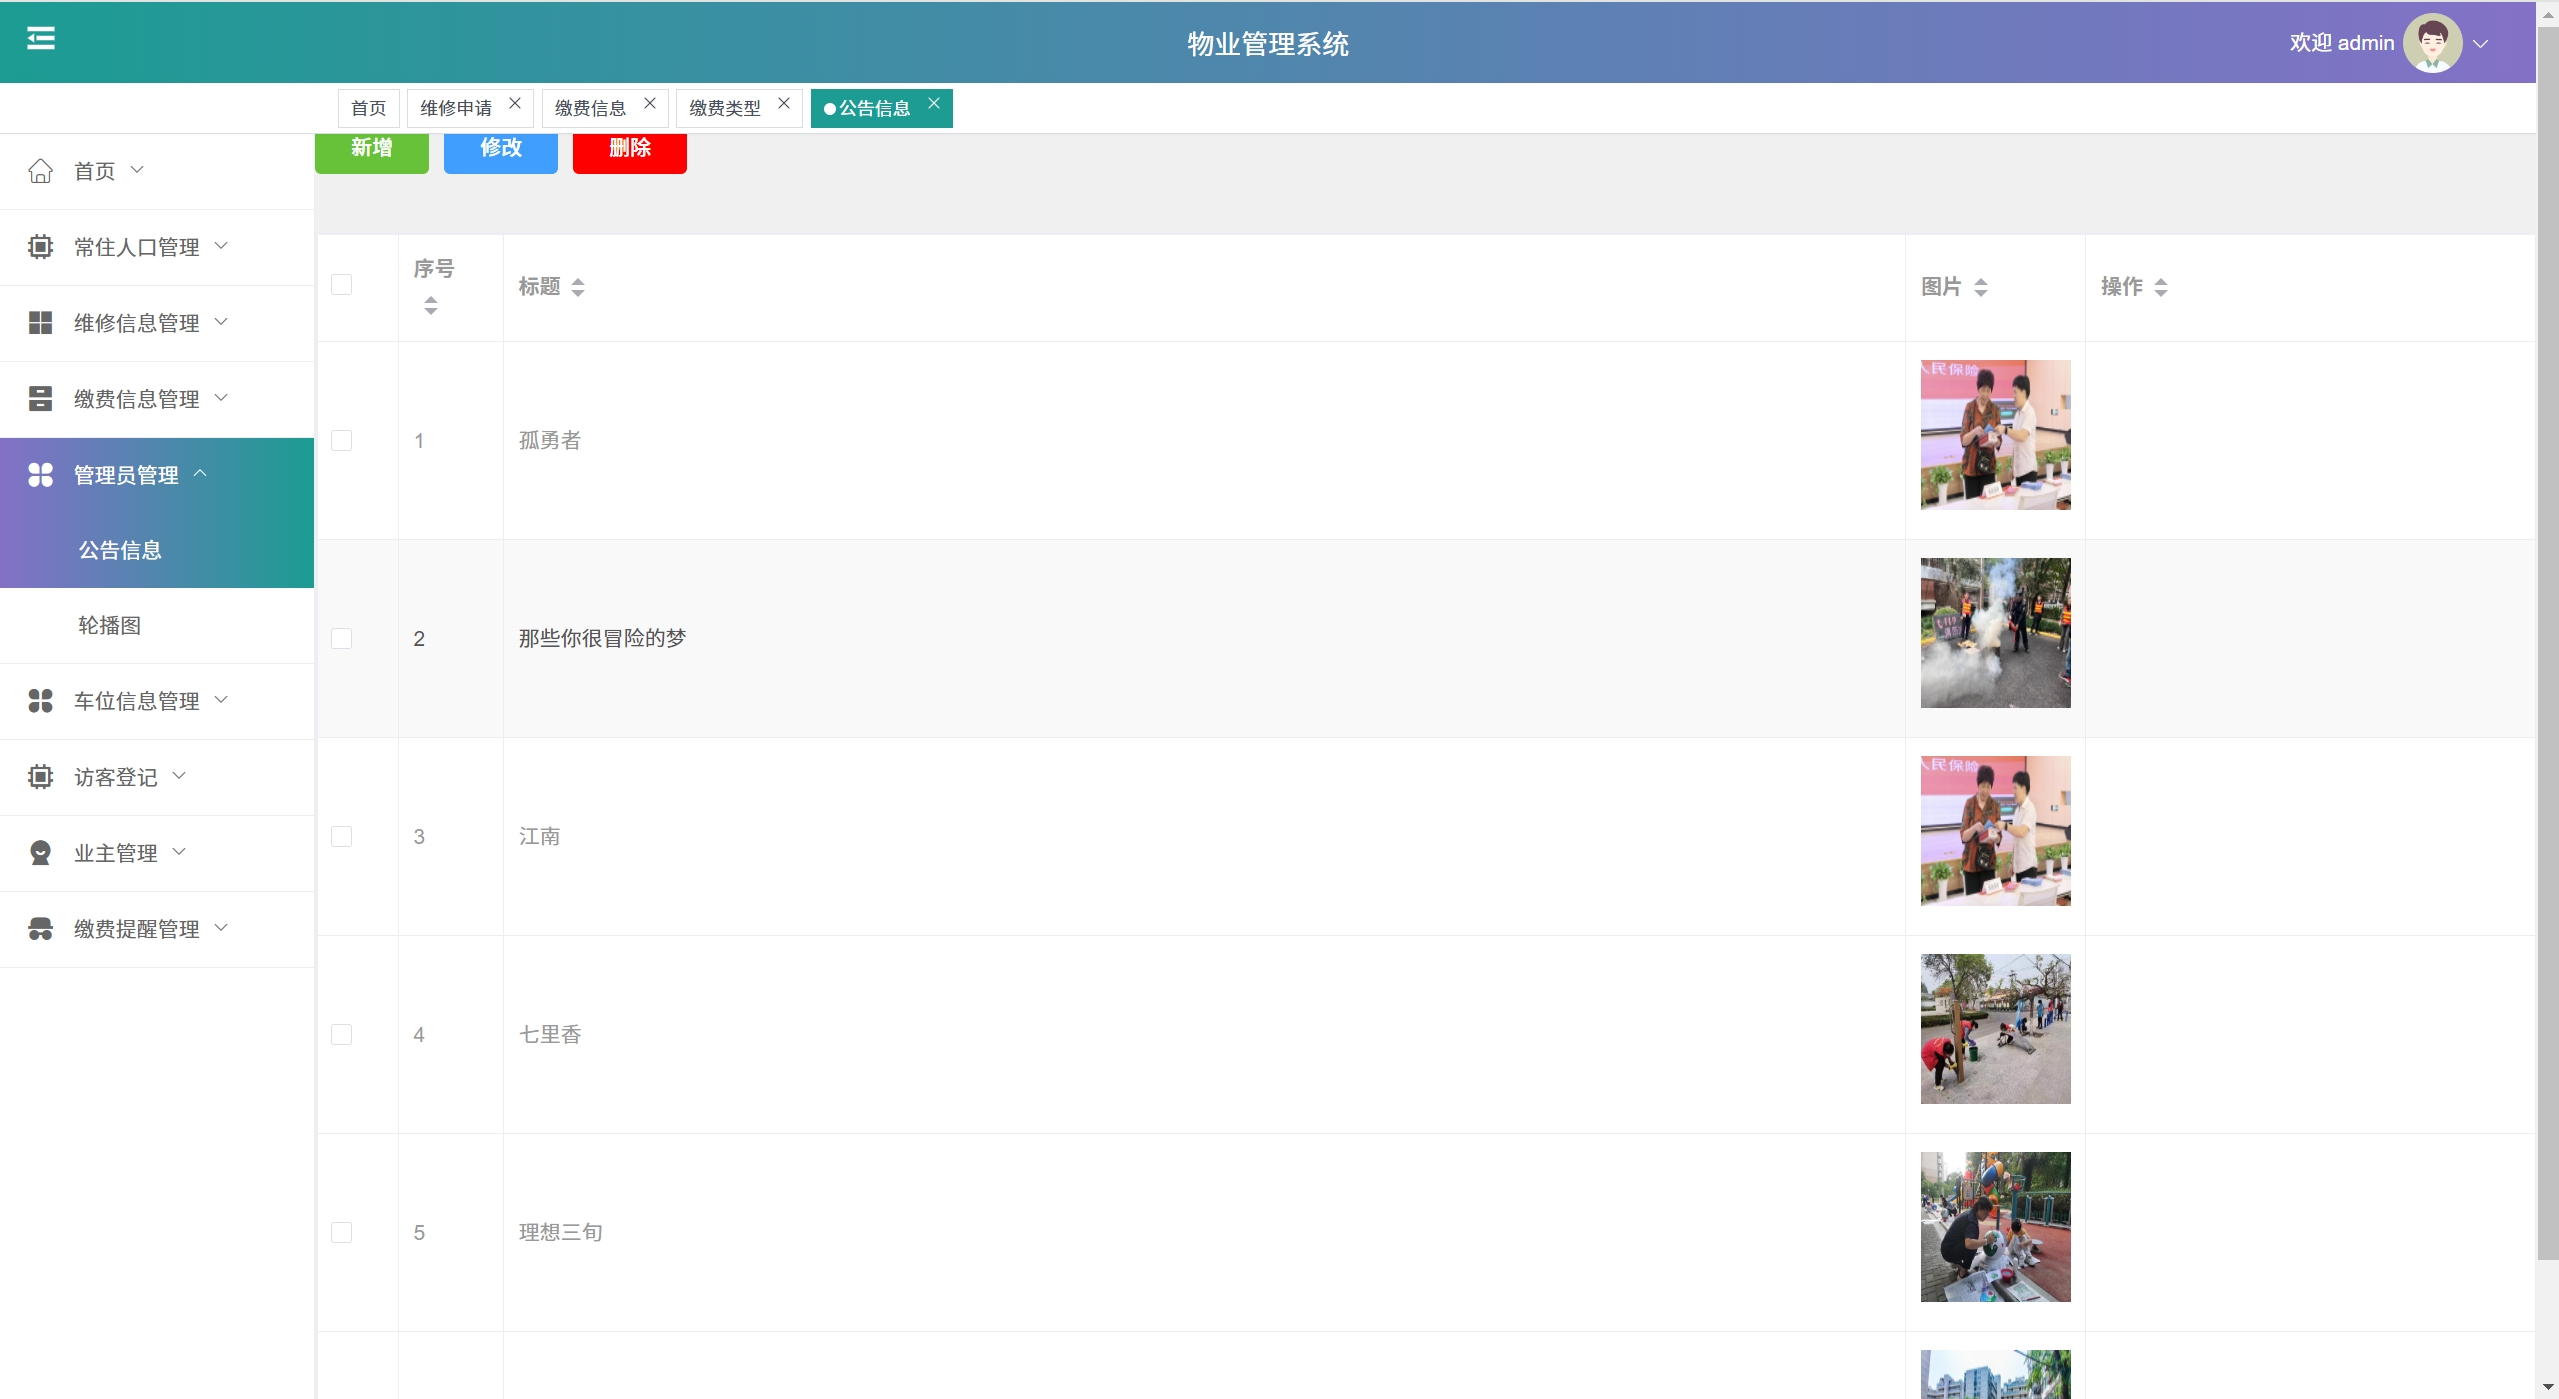Sort by 序号 column arrows
Screen dimensions: 2559x1399
click(x=431, y=306)
